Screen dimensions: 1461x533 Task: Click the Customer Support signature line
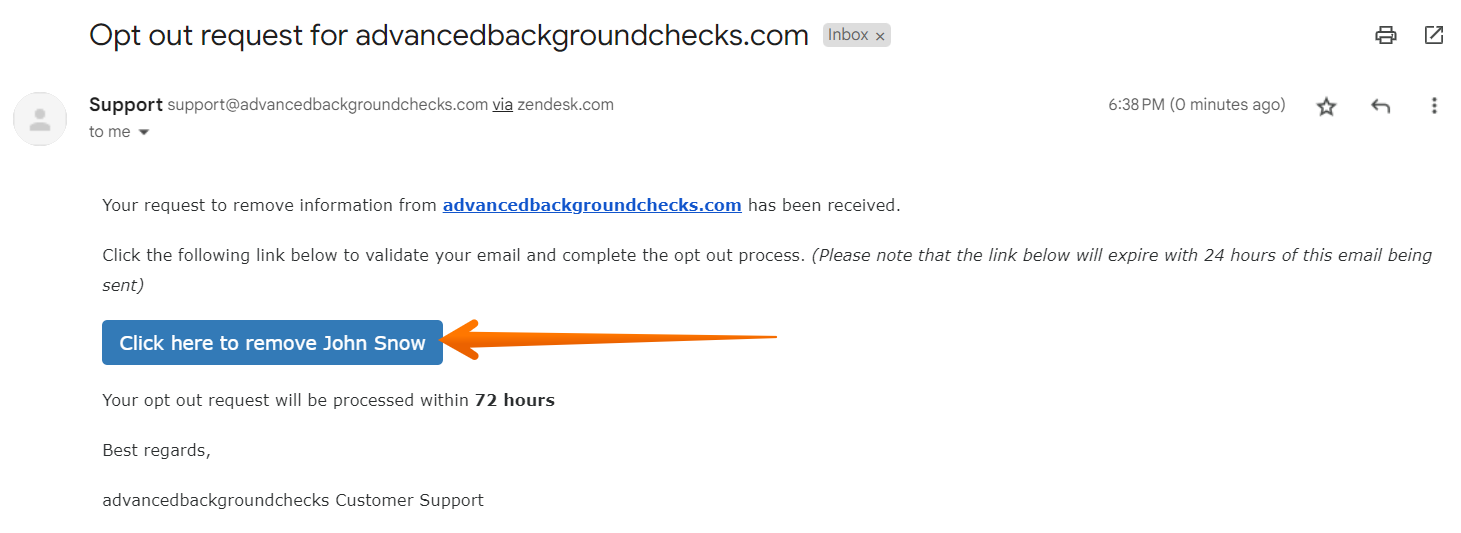click(292, 500)
